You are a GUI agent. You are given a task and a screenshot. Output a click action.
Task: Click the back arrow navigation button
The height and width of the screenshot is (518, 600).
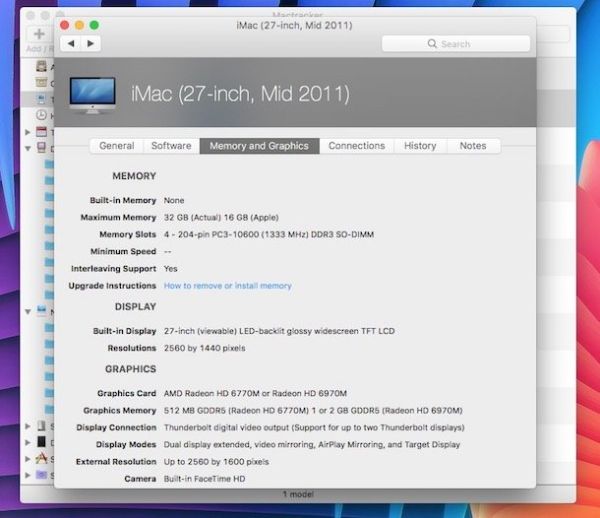(71, 44)
